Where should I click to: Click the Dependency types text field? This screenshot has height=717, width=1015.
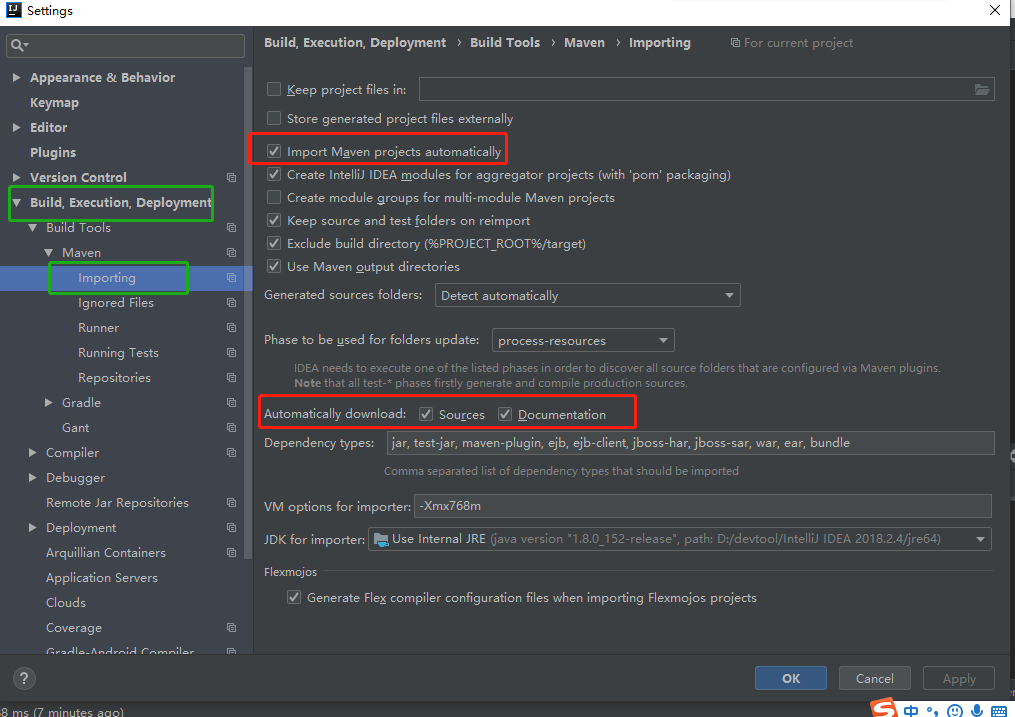[x=691, y=443]
